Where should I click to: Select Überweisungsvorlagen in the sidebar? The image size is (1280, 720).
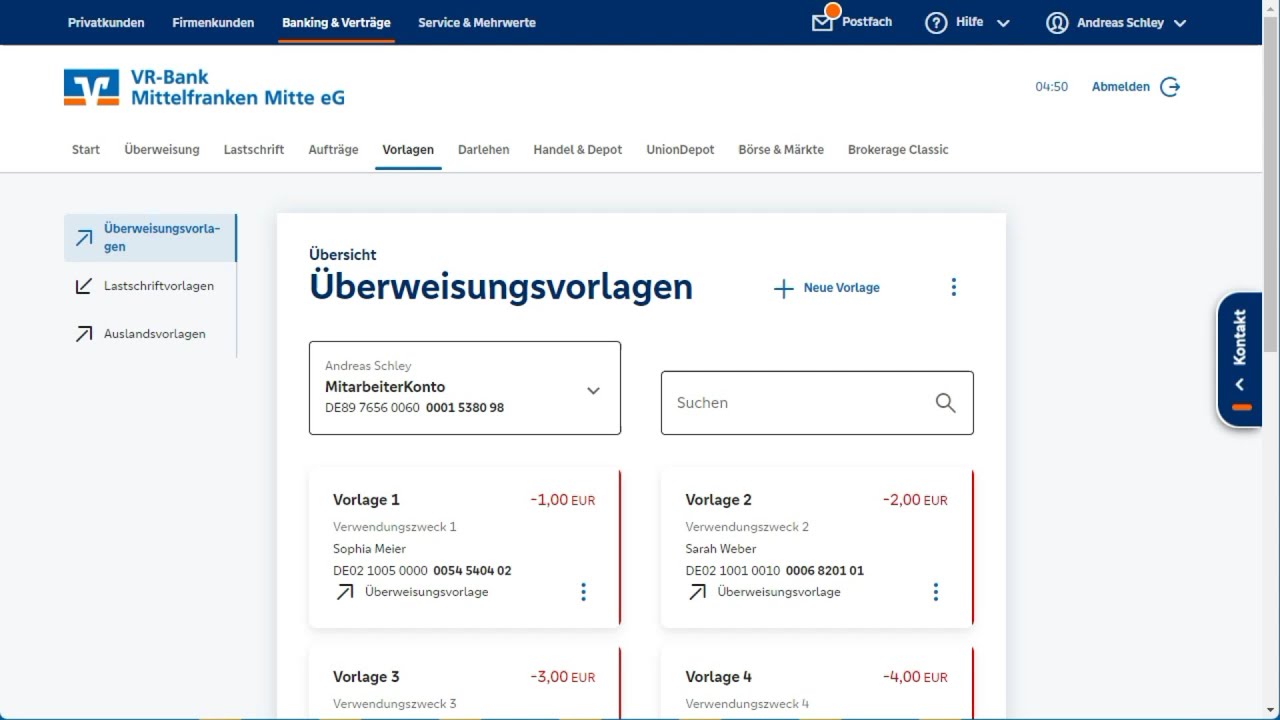click(150, 238)
